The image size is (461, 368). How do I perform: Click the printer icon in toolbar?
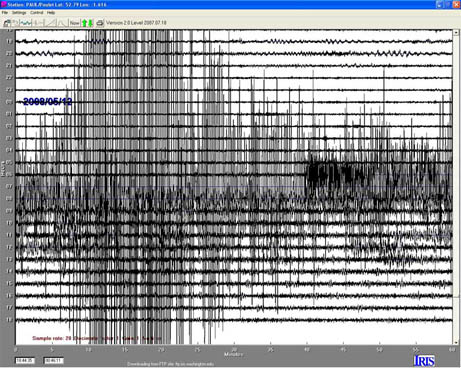tap(100, 23)
